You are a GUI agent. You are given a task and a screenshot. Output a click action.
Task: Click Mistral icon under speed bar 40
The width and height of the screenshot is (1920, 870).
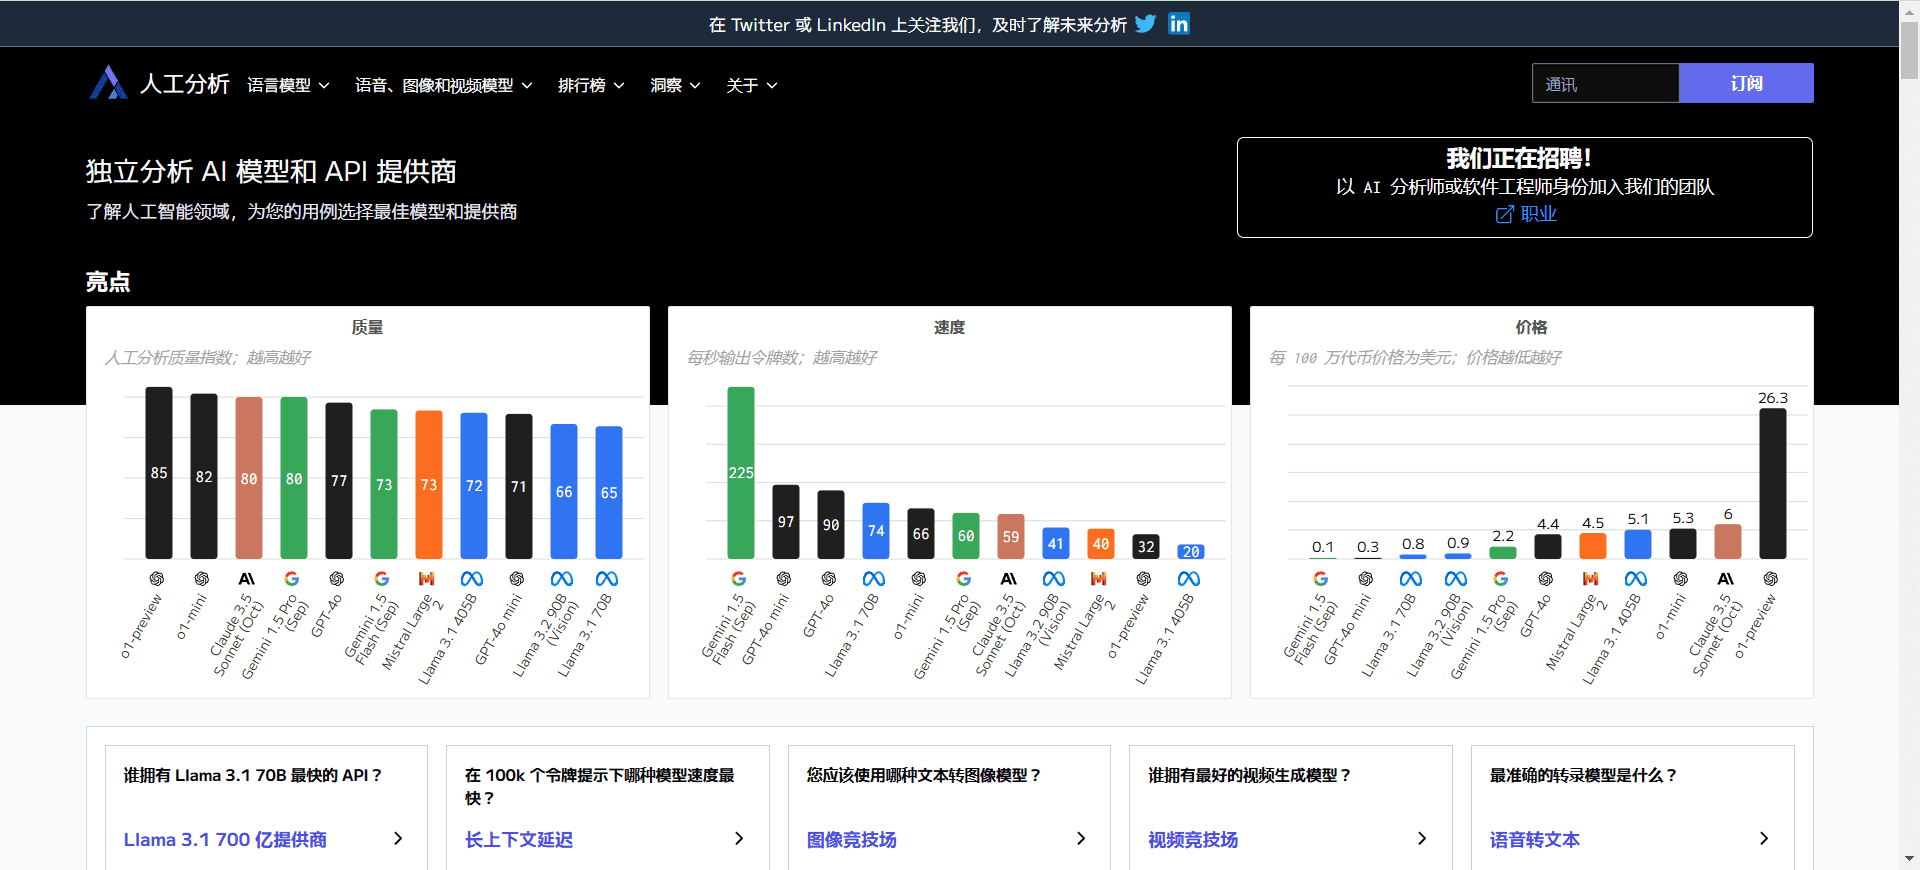coord(1099,579)
